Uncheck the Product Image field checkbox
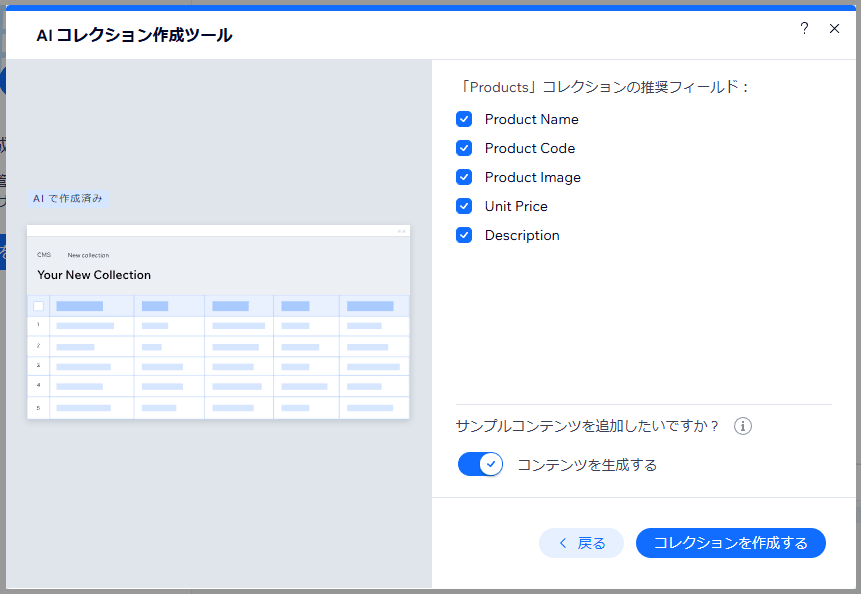861x594 pixels. coord(464,177)
